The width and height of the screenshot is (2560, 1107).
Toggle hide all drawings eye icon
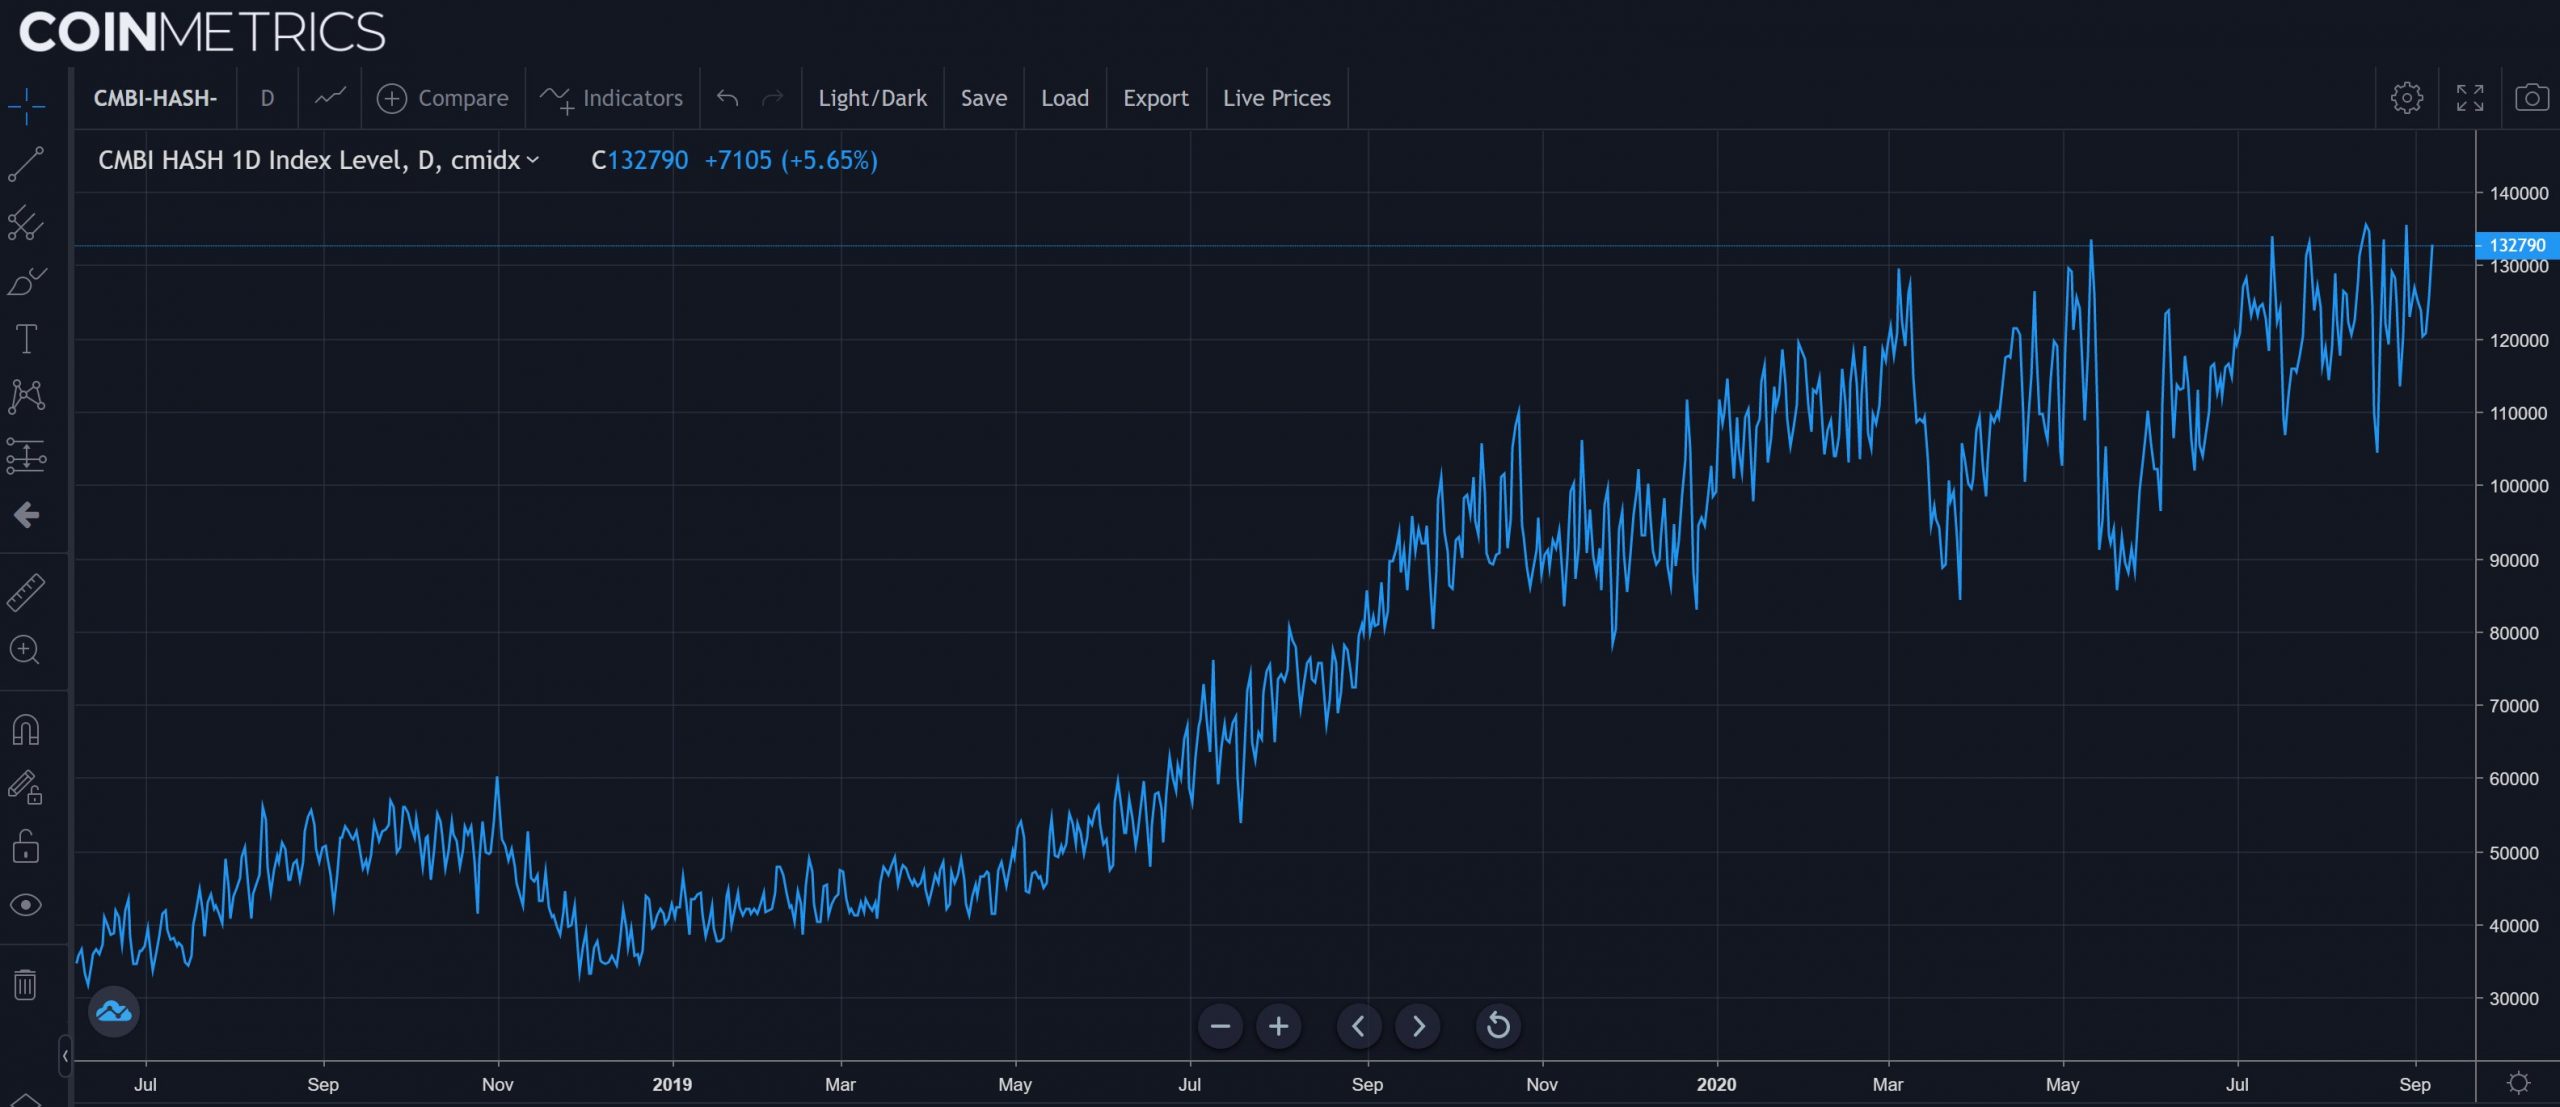[26, 905]
